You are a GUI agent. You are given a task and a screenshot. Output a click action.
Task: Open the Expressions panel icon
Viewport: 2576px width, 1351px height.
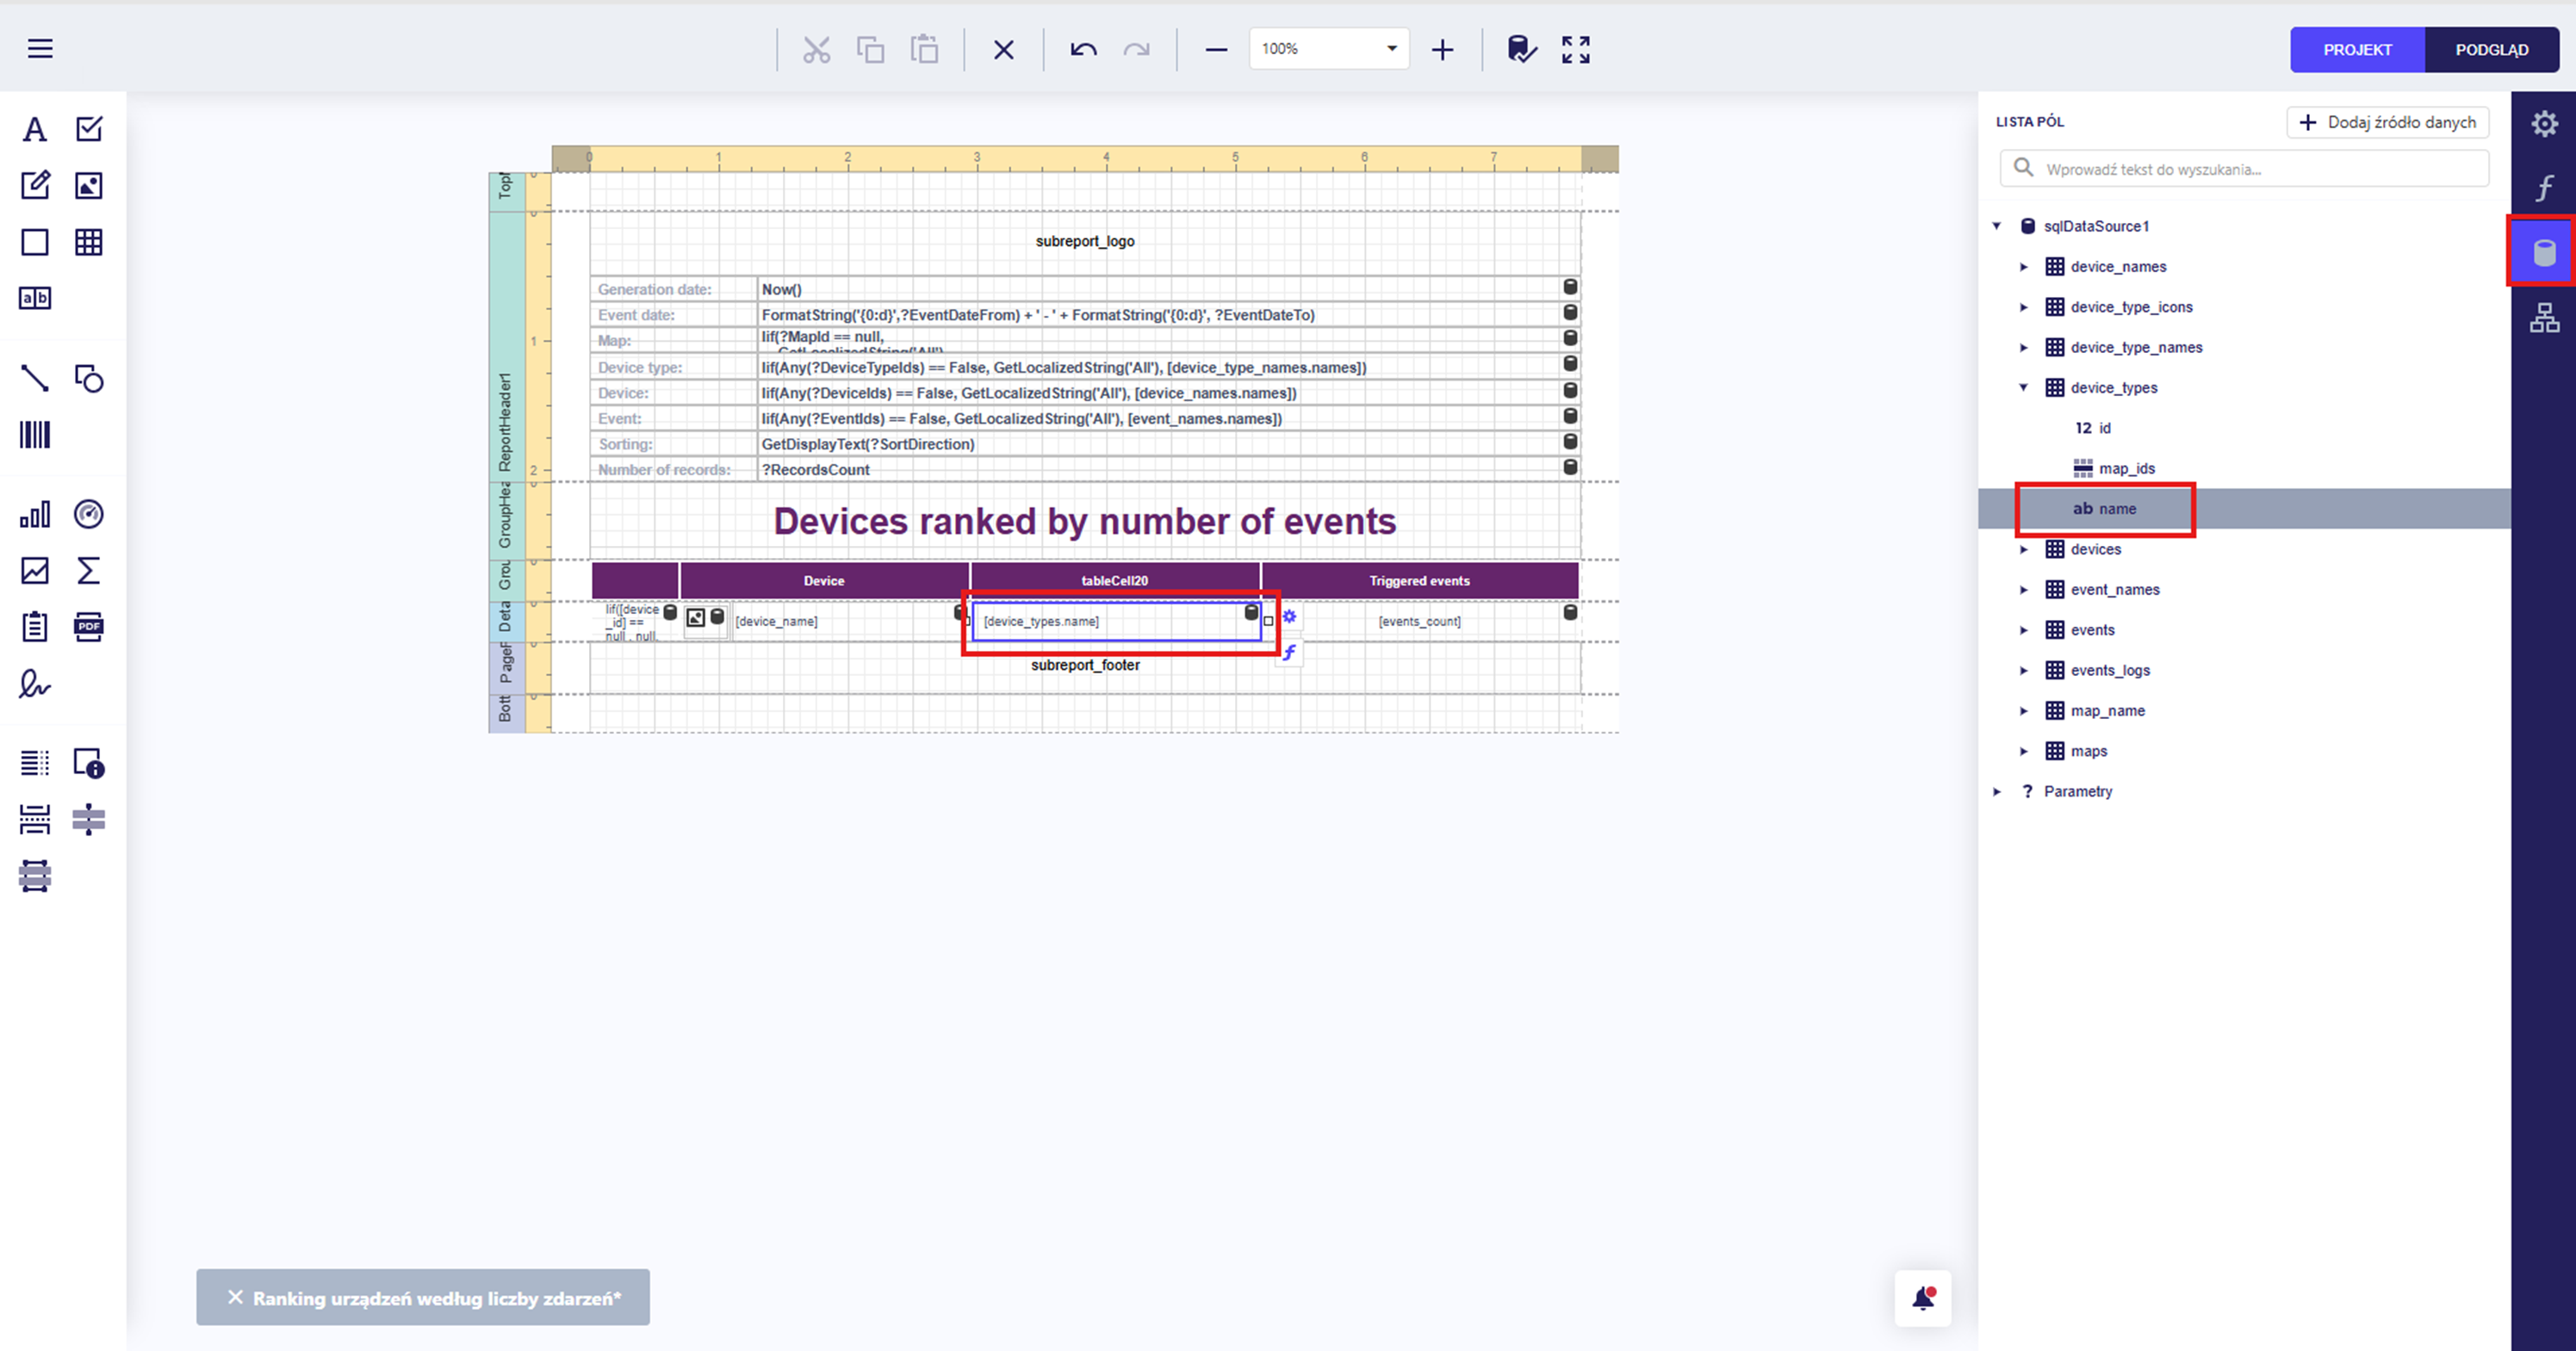click(x=2544, y=188)
